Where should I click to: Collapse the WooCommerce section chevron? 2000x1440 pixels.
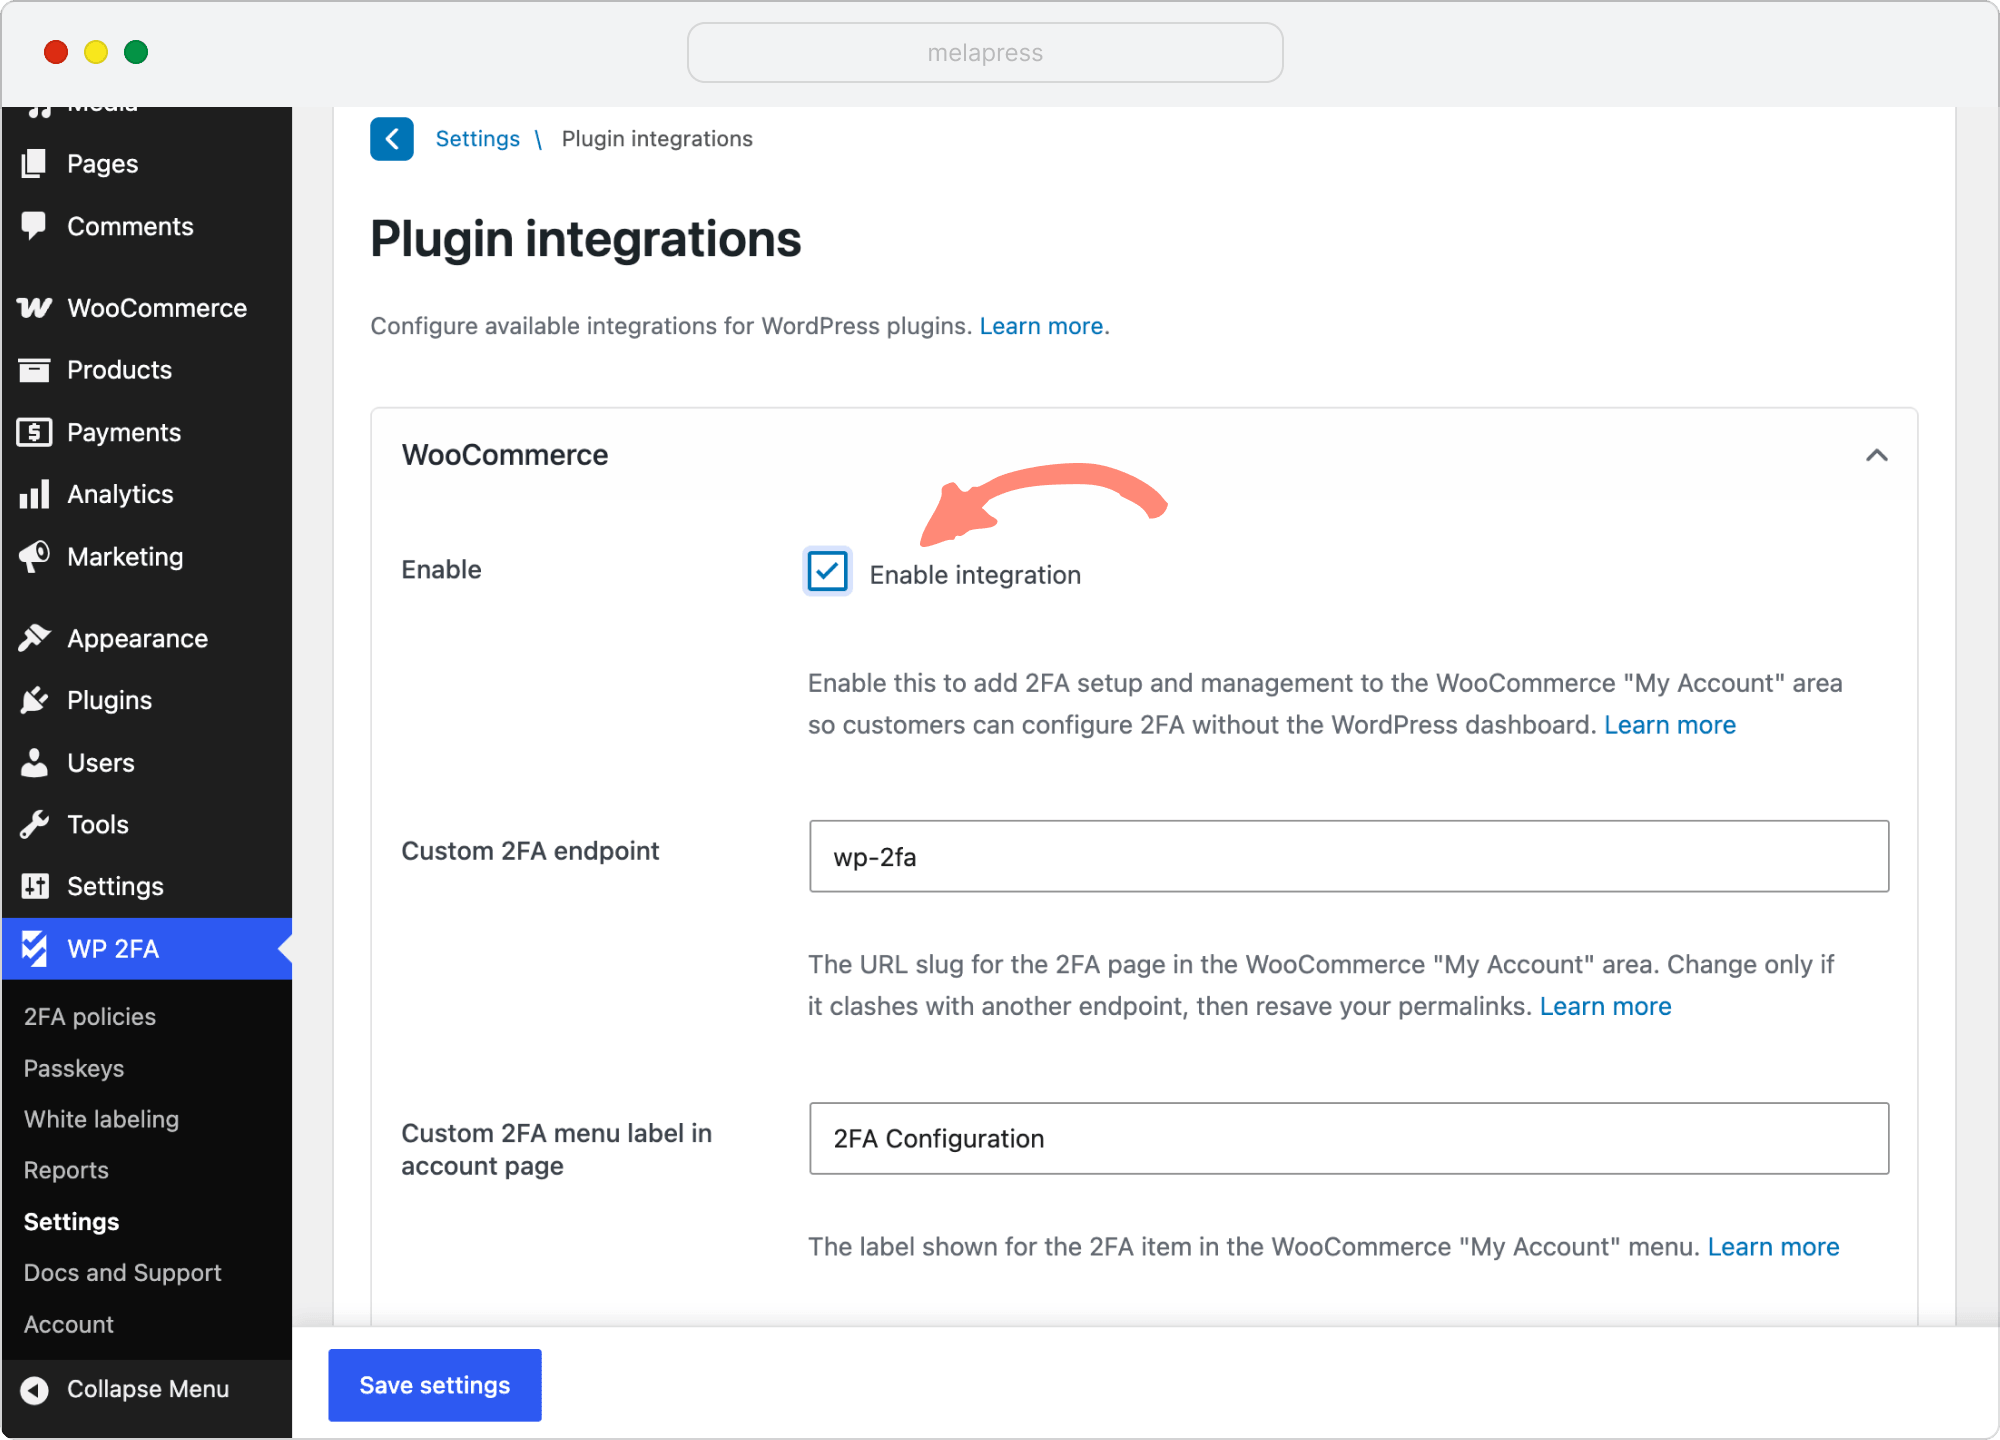pos(1877,456)
